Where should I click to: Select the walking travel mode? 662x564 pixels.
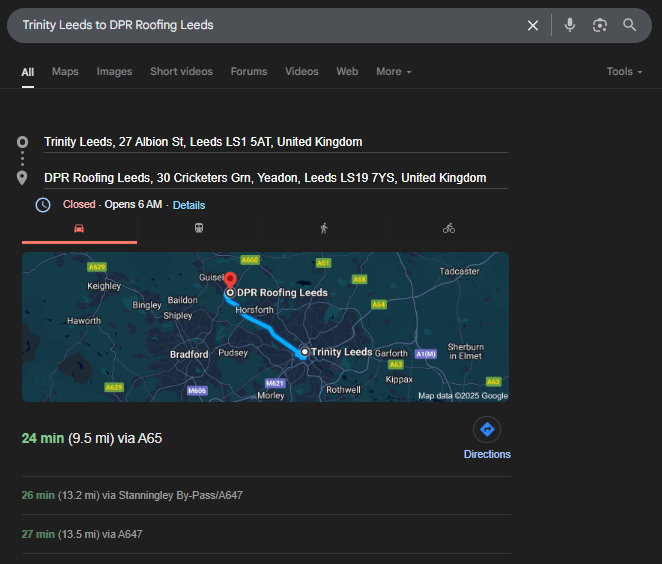tap(324, 228)
